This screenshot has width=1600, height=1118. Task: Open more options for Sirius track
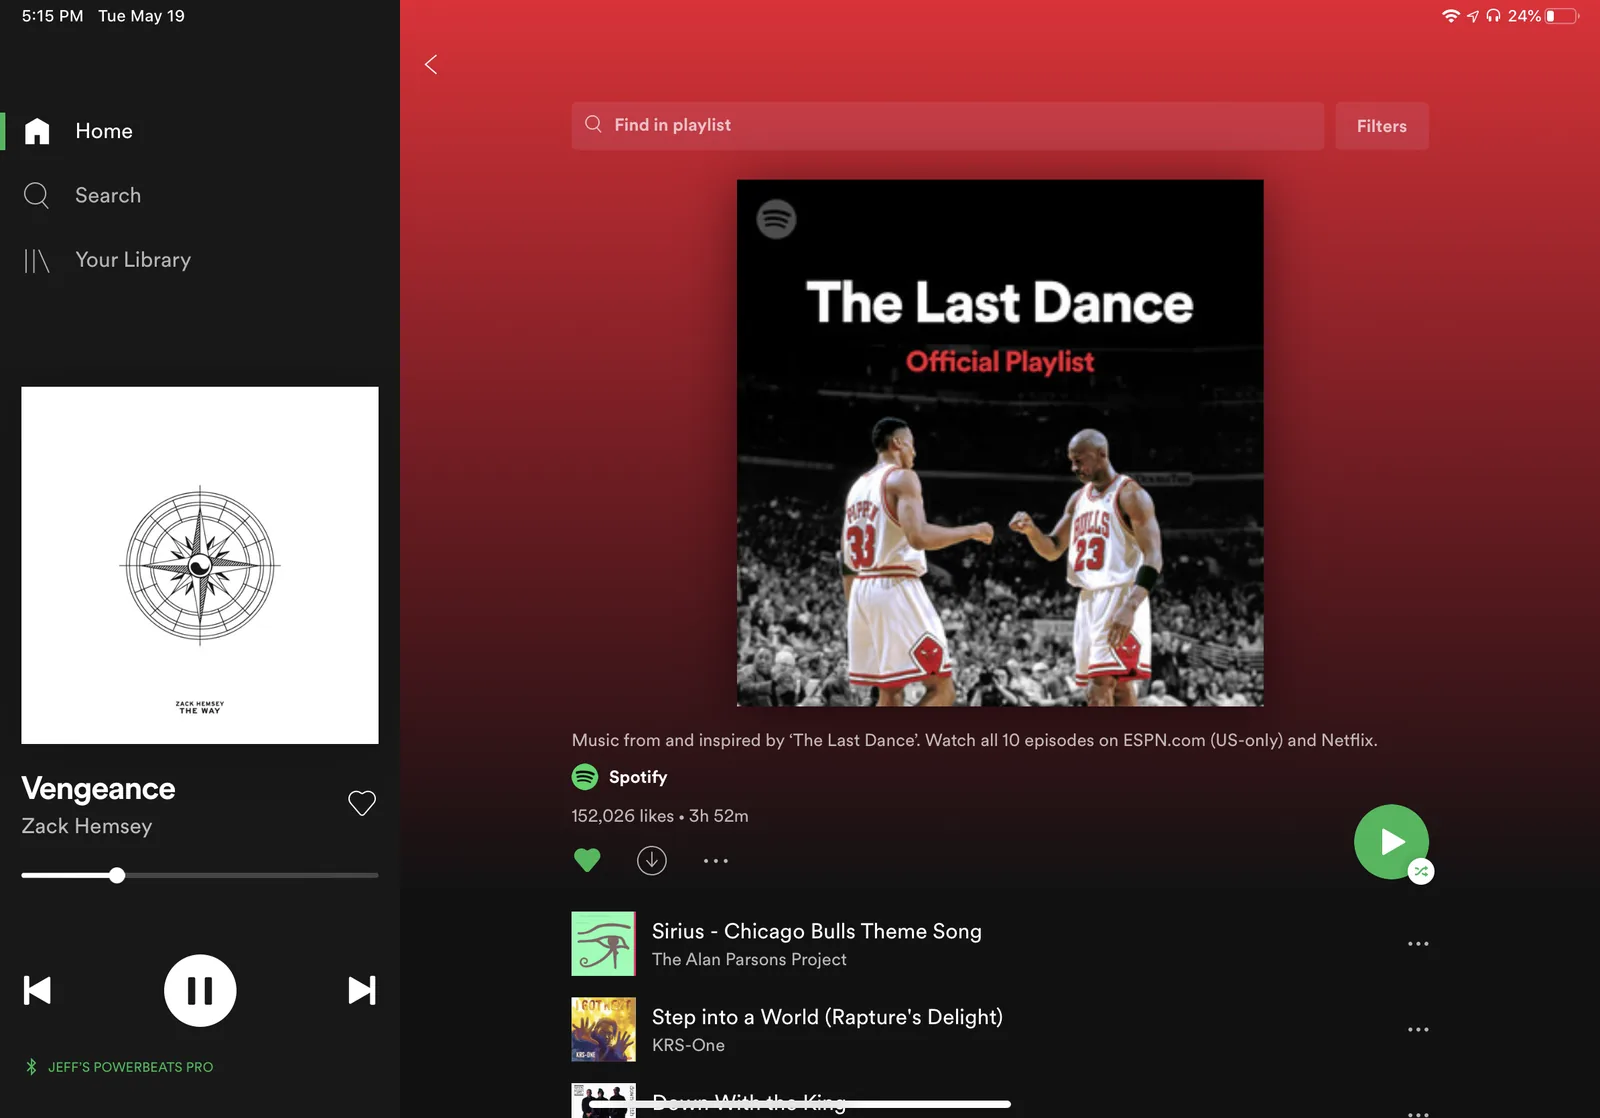(1418, 944)
